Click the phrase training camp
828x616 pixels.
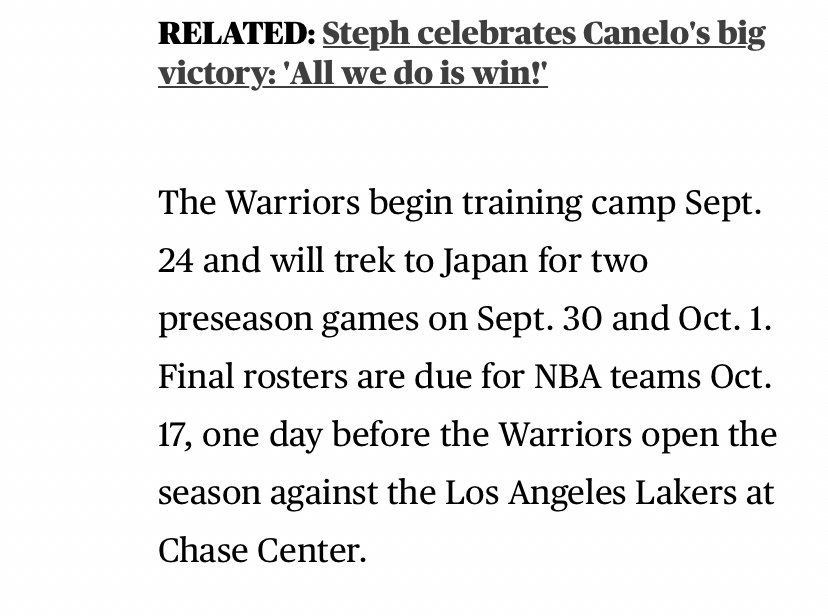click(569, 204)
